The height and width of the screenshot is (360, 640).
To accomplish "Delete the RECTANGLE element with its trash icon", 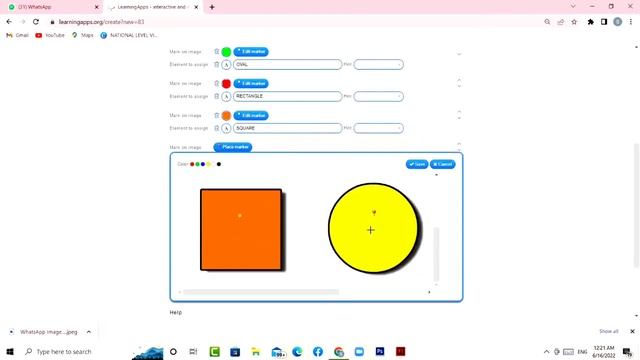I will (217, 96).
